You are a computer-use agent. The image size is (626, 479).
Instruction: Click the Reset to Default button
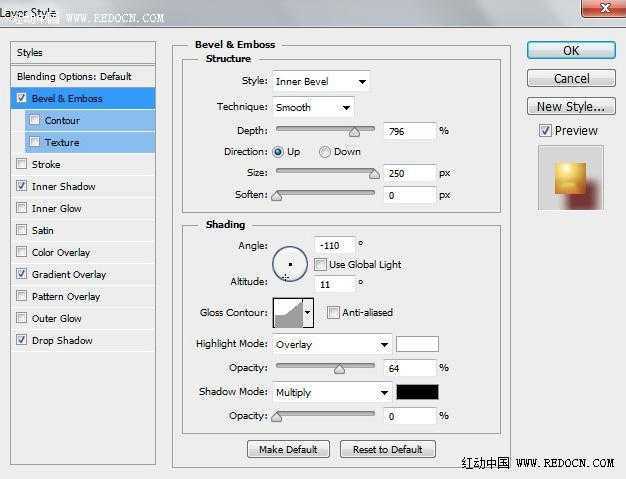(x=388, y=449)
